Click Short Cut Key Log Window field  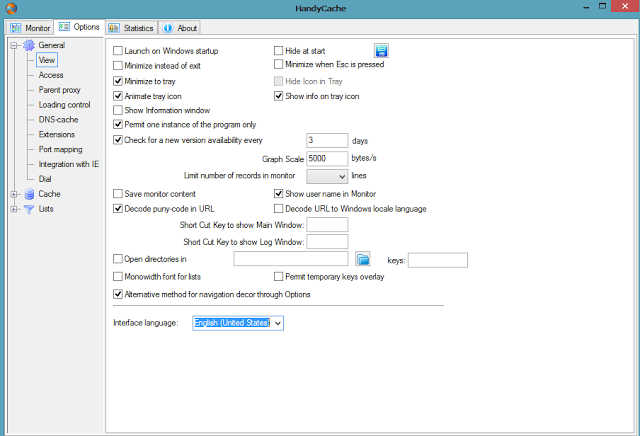tap(327, 242)
